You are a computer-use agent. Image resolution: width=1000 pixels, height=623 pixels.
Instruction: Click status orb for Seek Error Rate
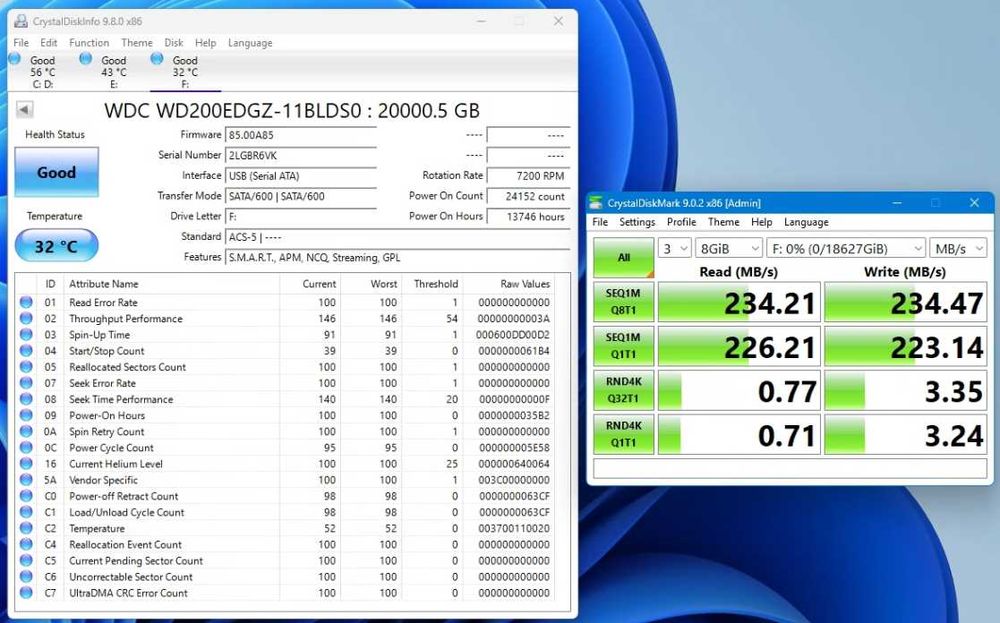click(26, 383)
